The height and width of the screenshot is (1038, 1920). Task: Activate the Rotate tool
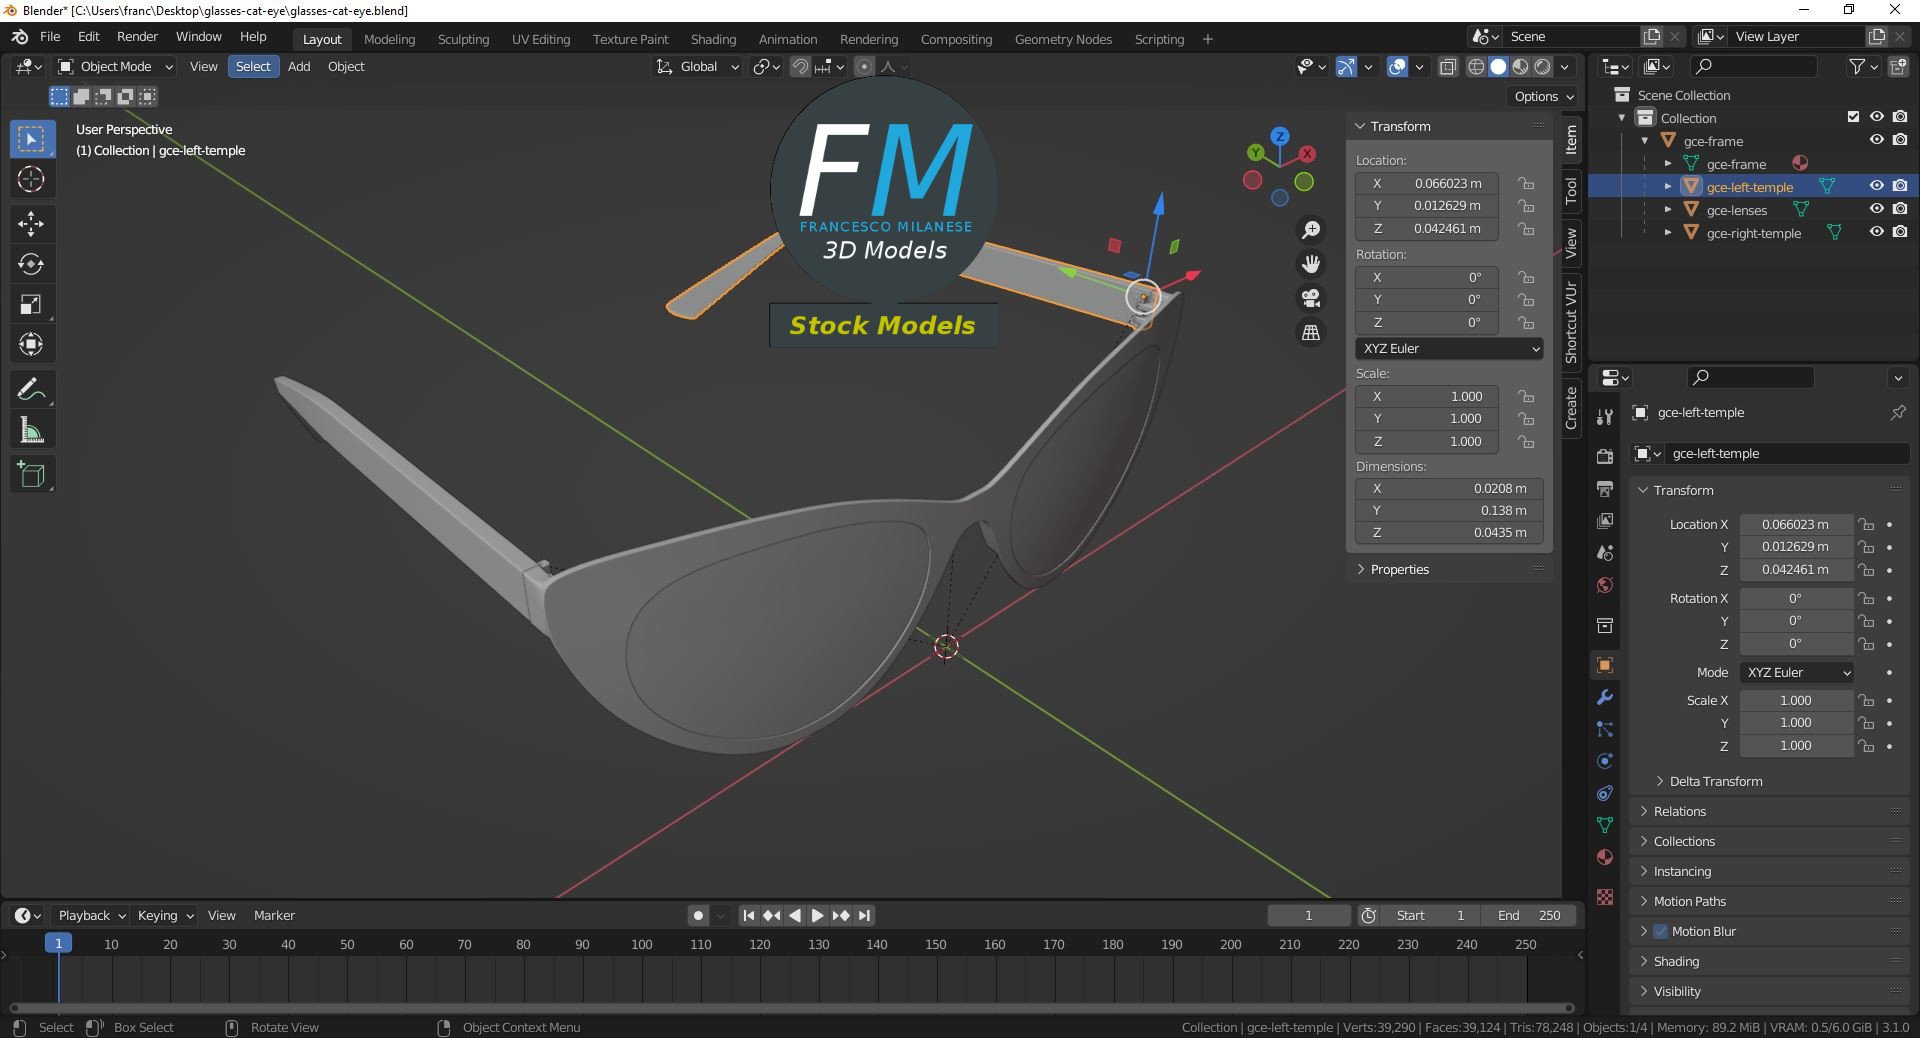tap(31, 264)
